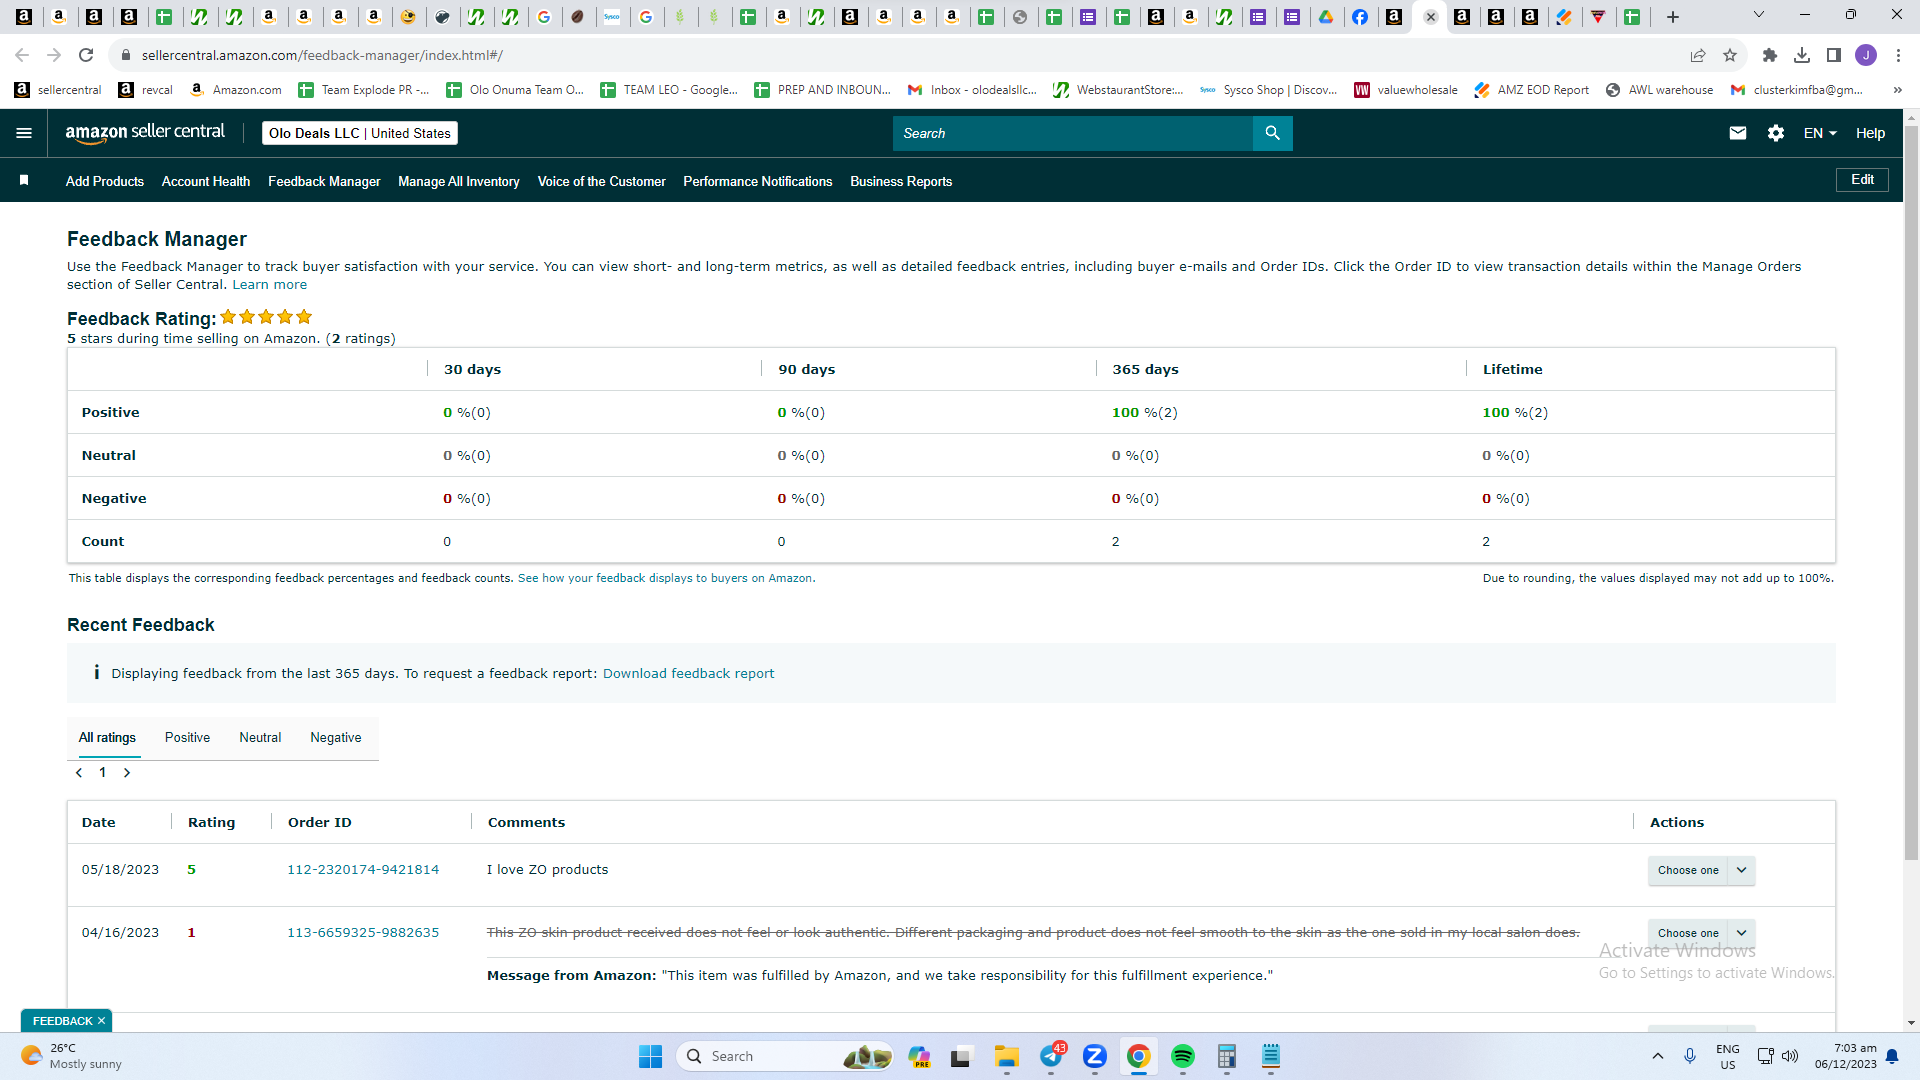Show Chrome downloads
This screenshot has width=1920, height=1080.
[1802, 55]
